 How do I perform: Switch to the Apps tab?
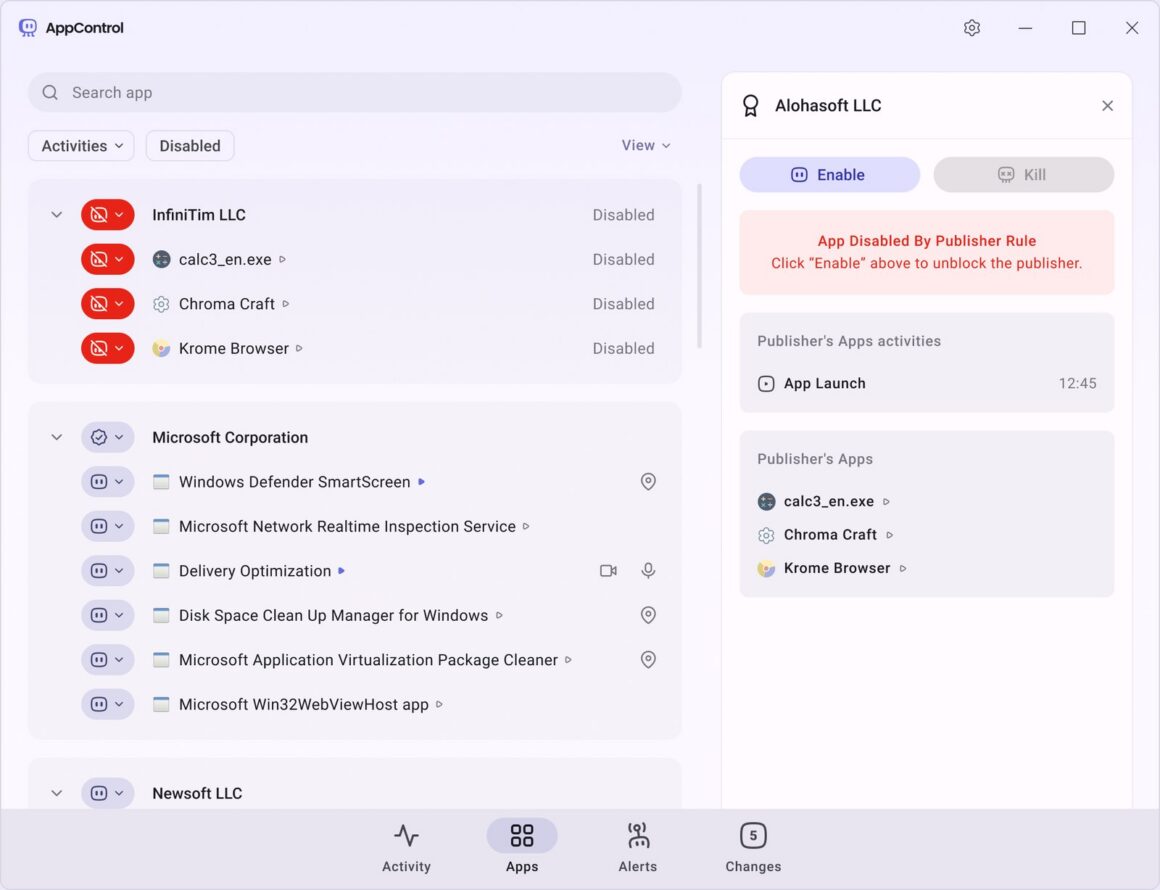coord(522,848)
